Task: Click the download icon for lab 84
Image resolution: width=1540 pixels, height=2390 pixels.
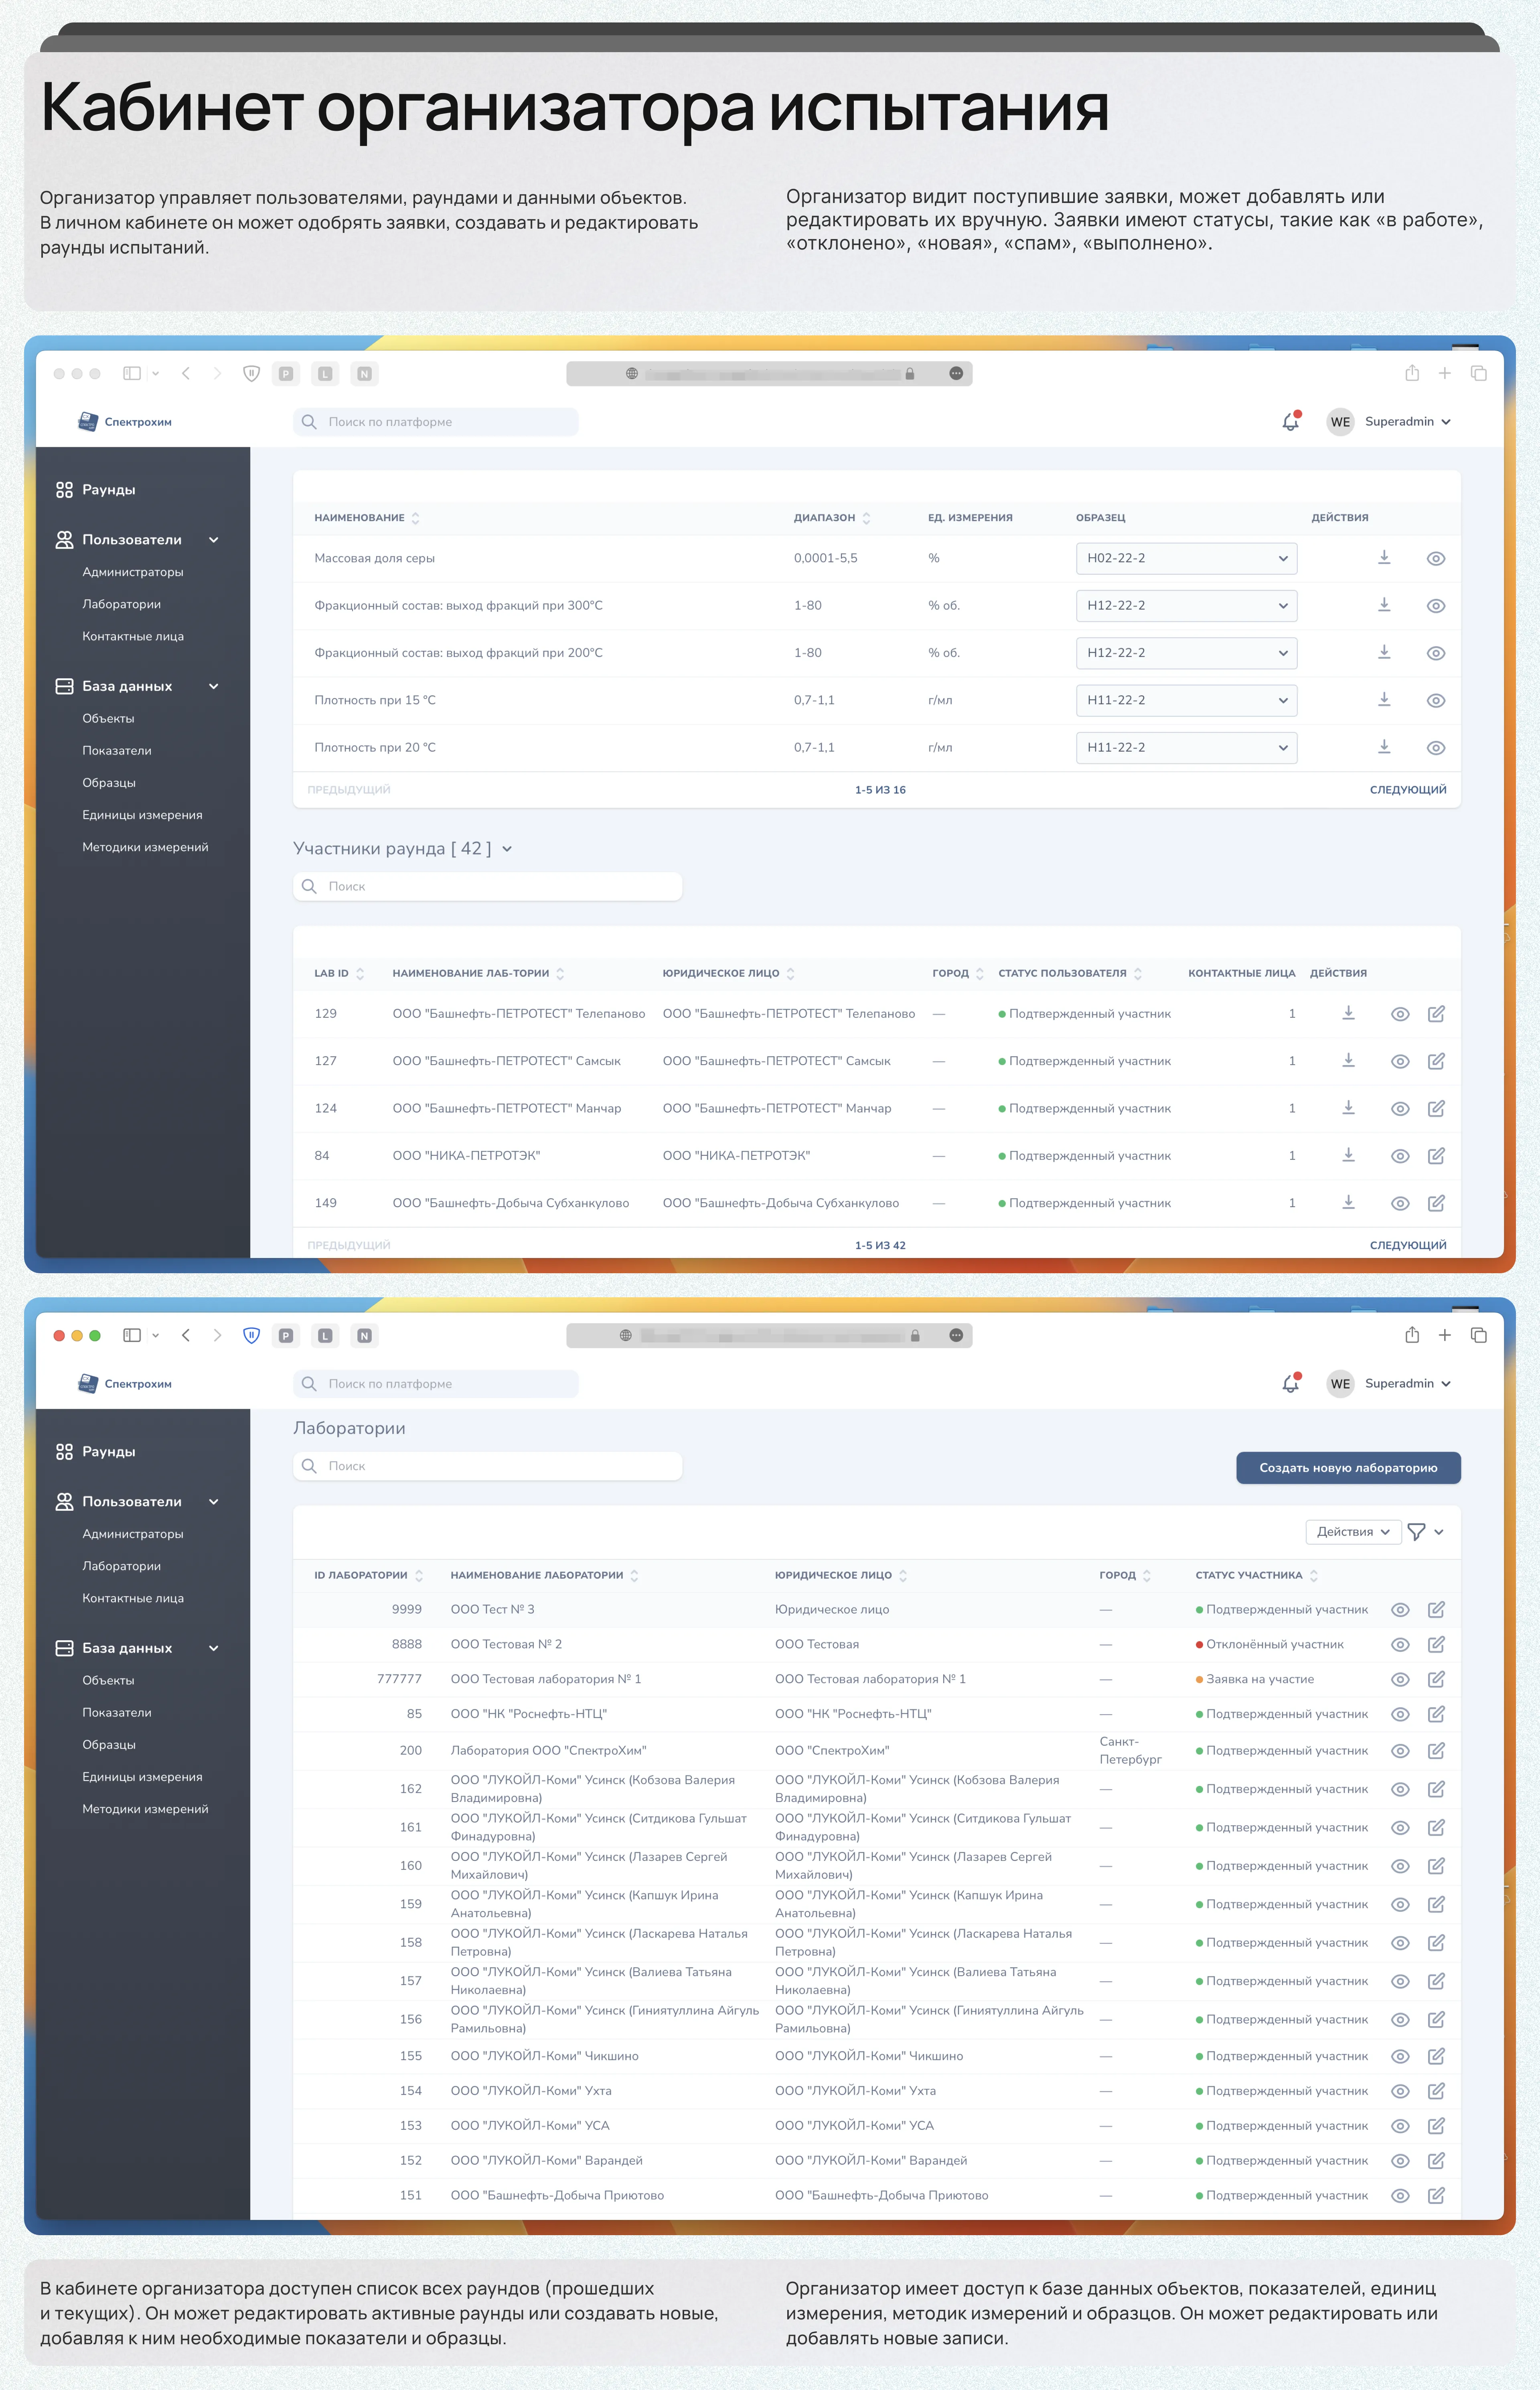Action: click(1348, 1155)
